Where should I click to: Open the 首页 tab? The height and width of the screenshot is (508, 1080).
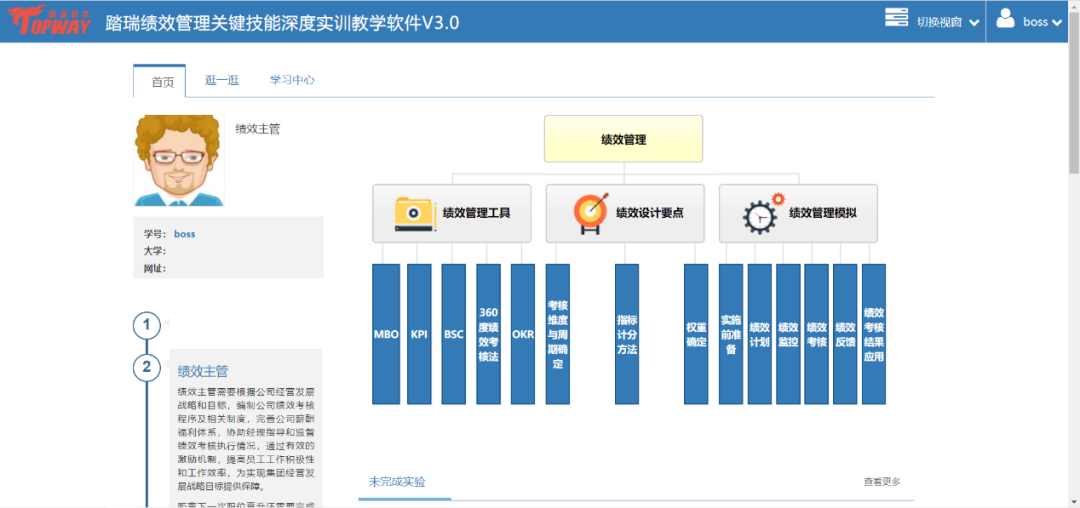click(x=160, y=82)
